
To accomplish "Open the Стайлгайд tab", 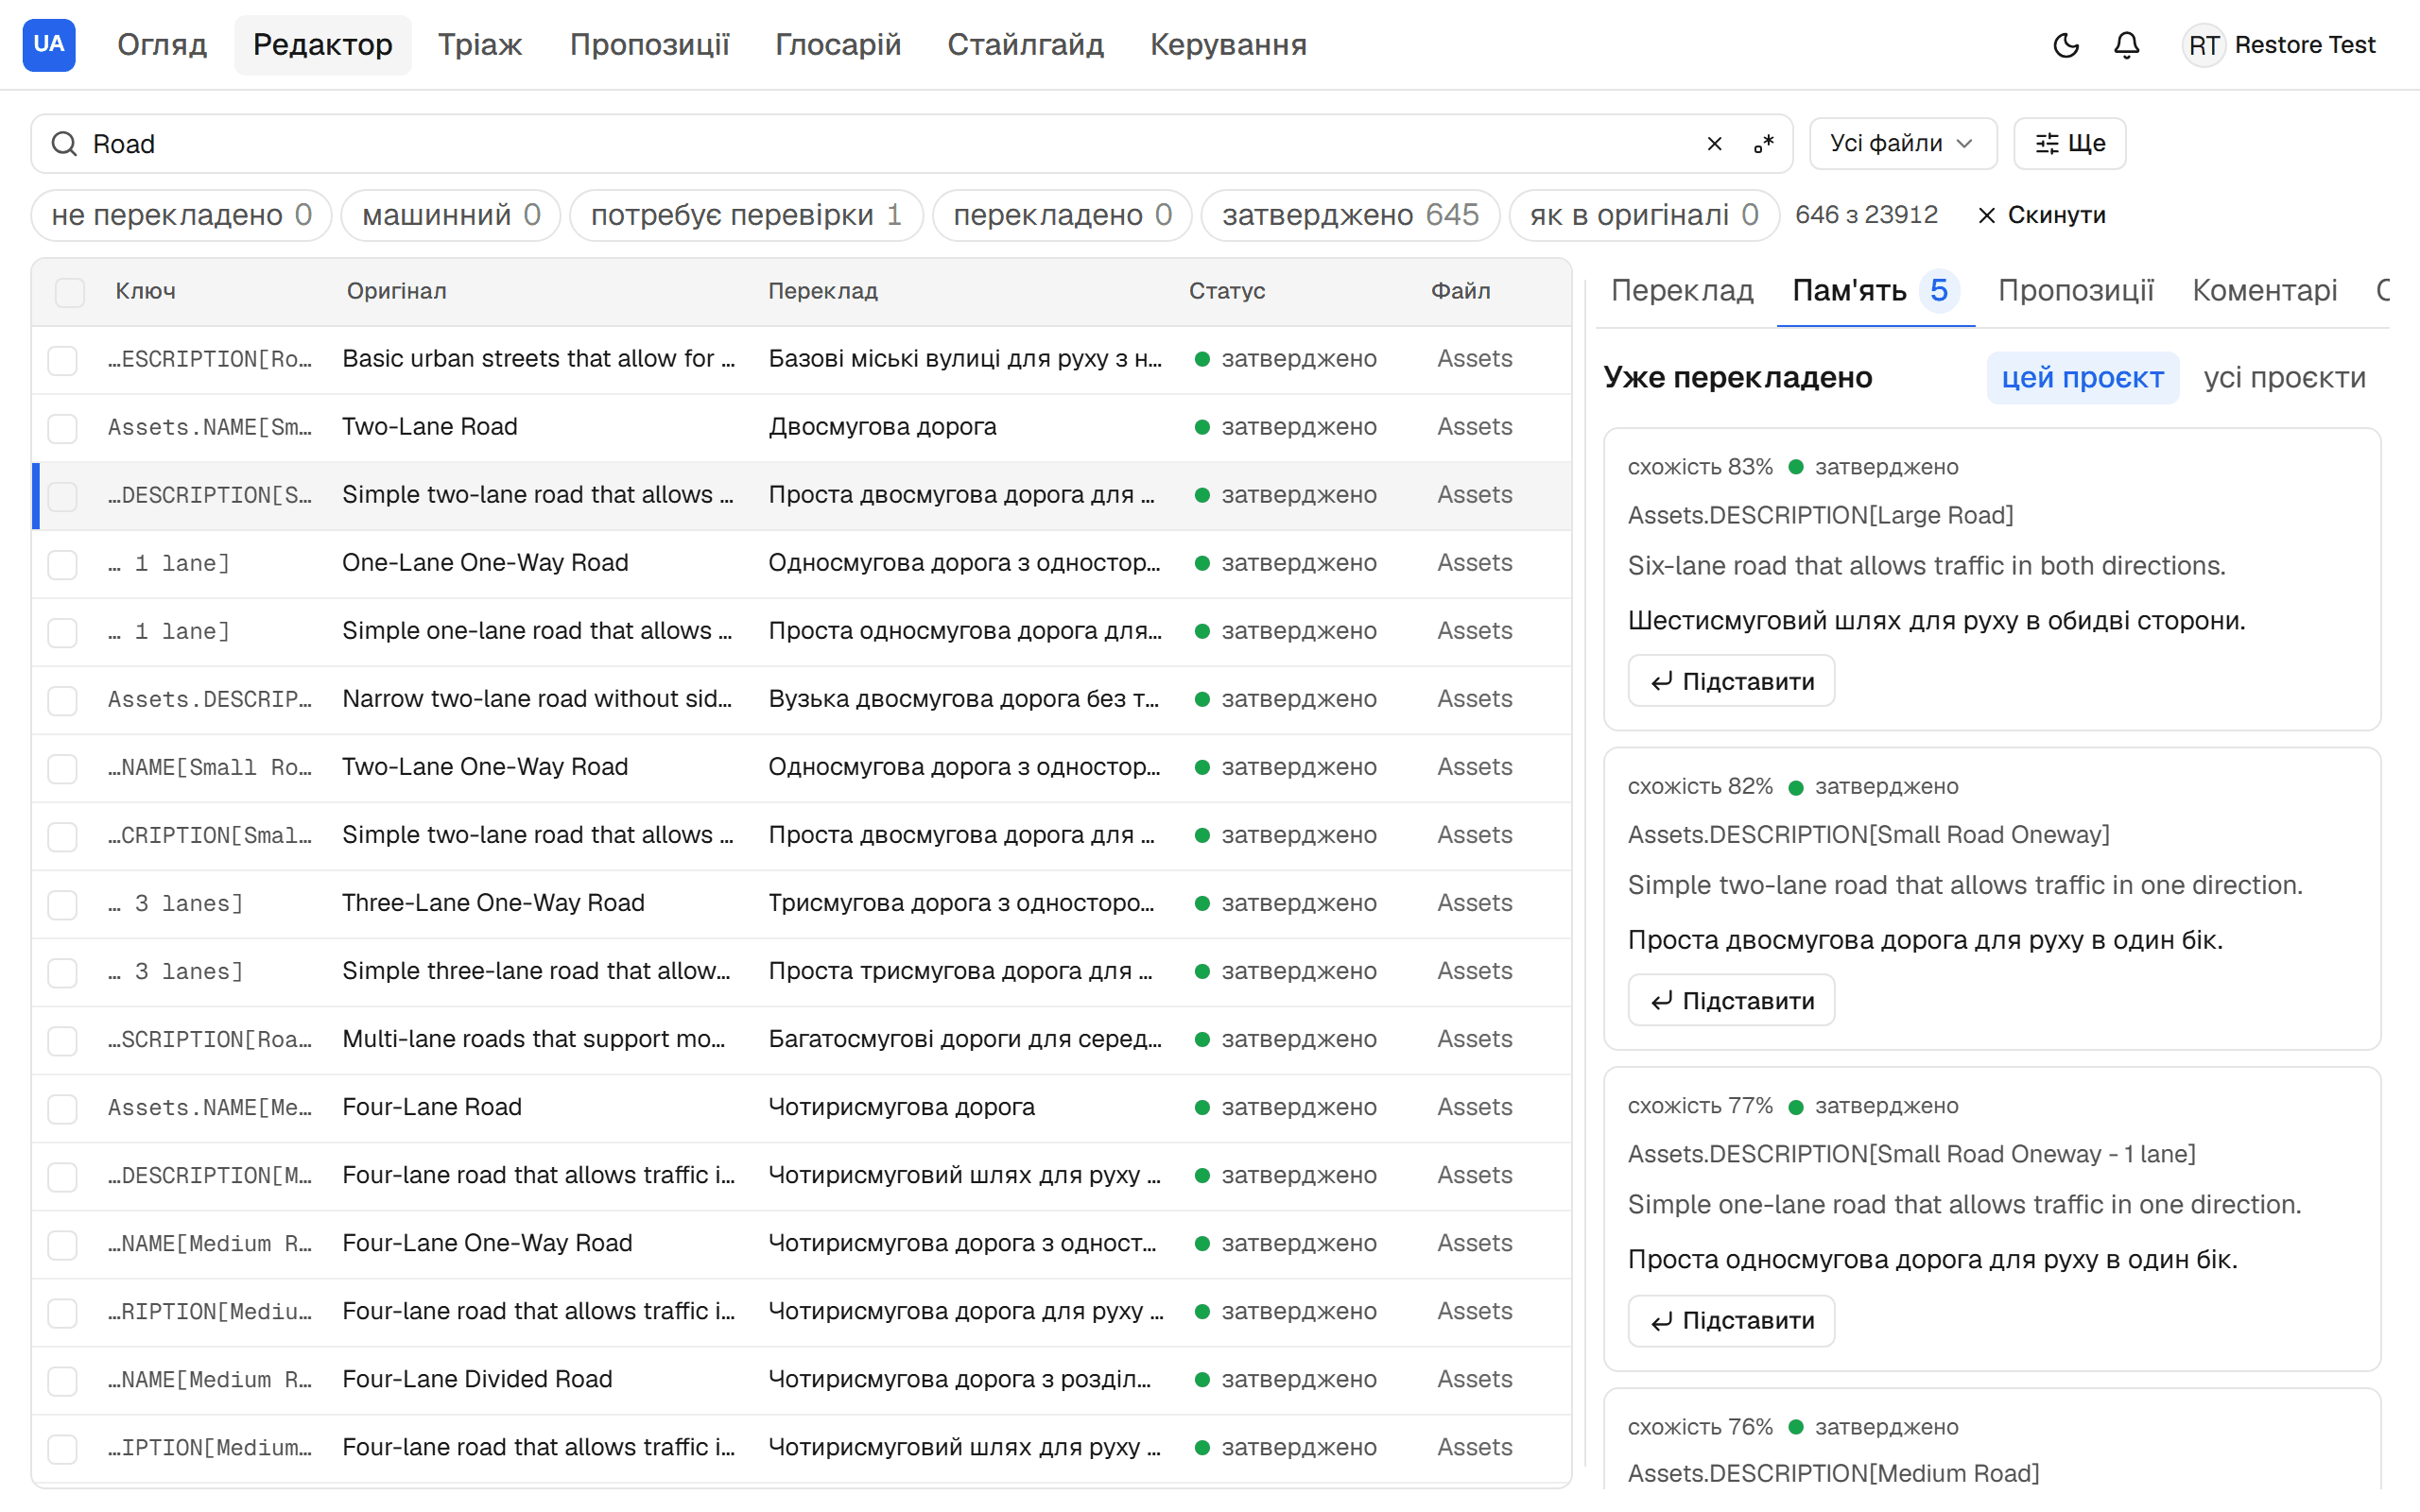I will pyautogui.click(x=1026, y=45).
